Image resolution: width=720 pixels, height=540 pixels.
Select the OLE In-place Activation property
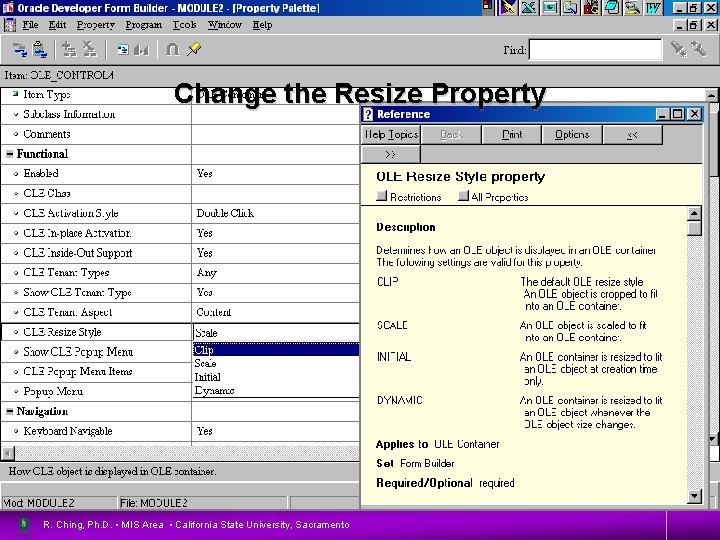(x=96, y=233)
